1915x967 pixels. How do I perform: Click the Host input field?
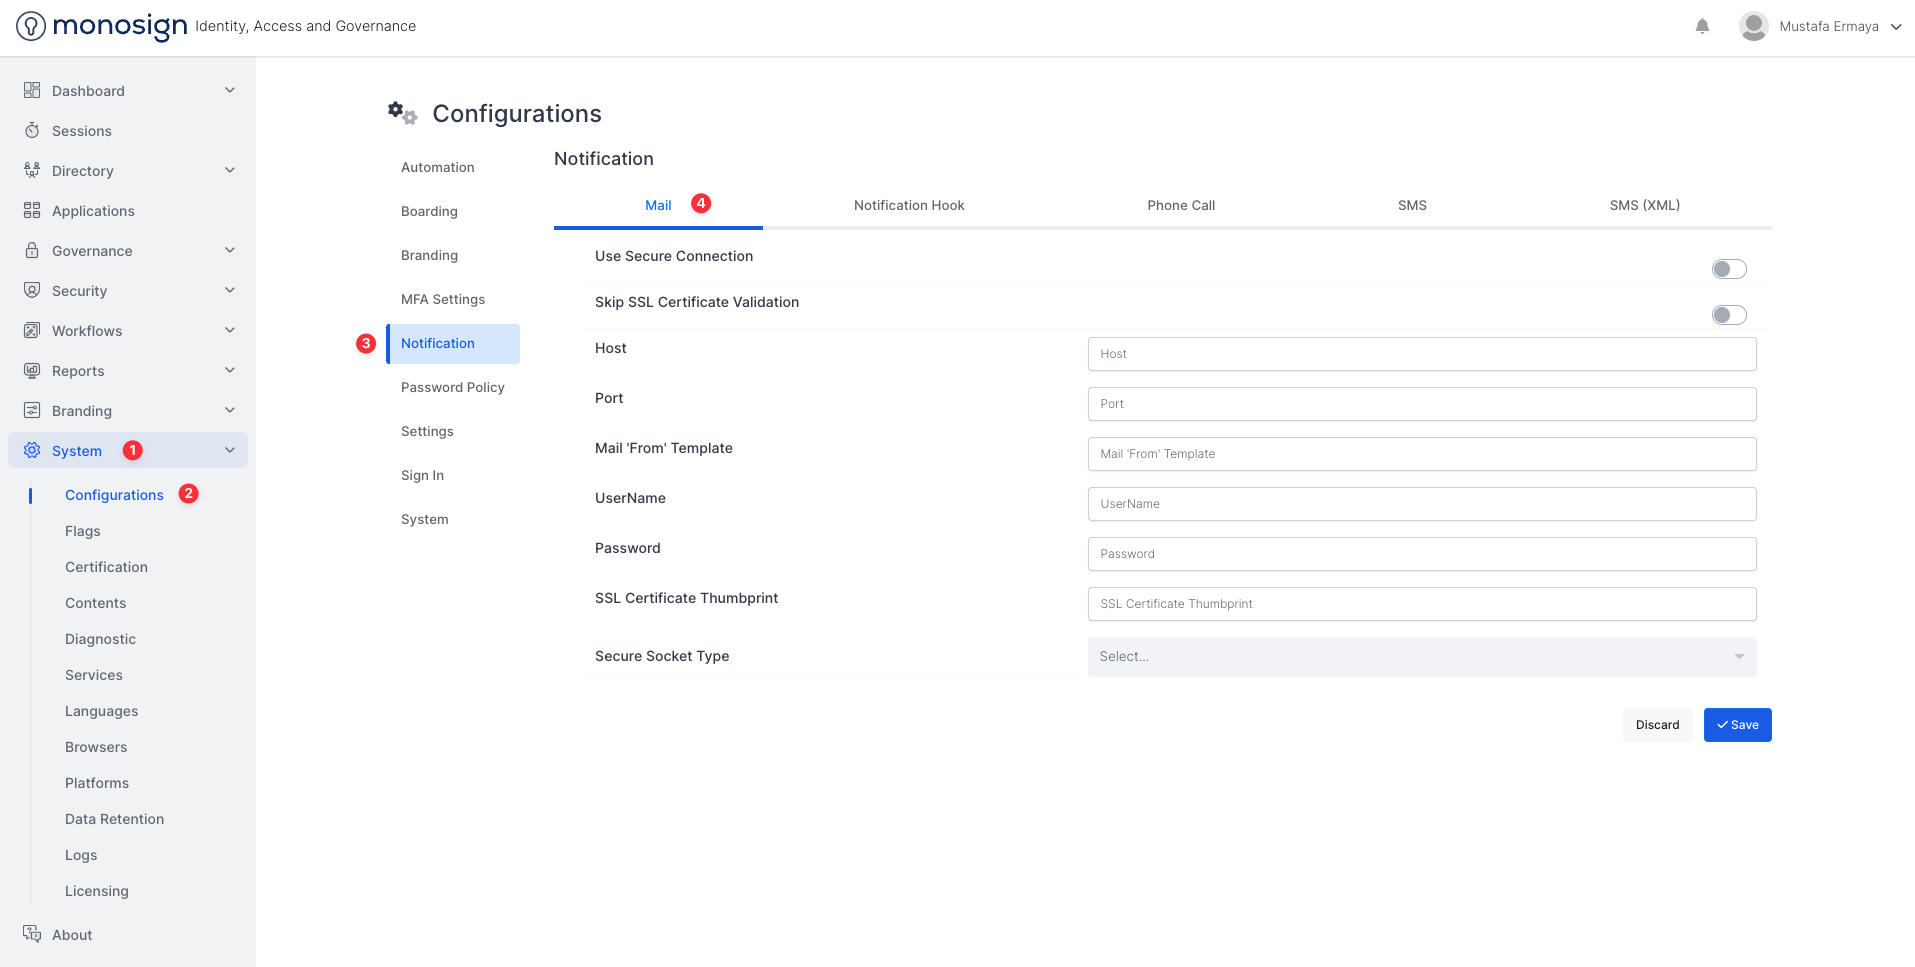[1421, 354]
